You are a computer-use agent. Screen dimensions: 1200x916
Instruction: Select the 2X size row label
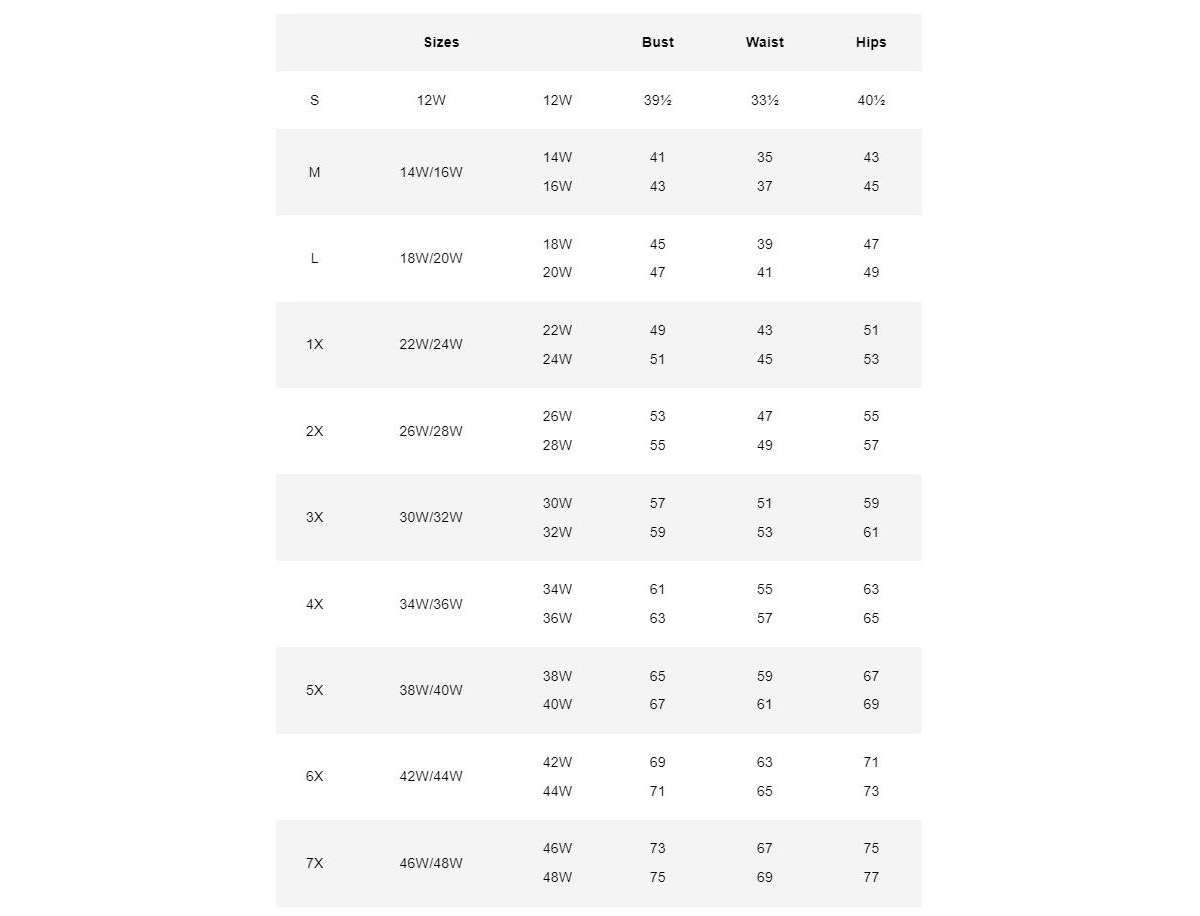click(x=314, y=431)
